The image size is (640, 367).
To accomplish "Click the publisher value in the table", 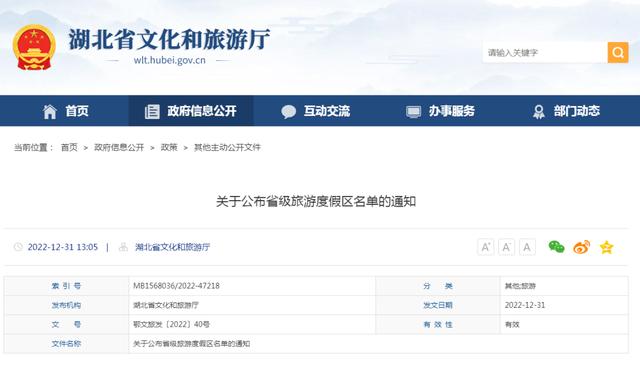I will tap(166, 305).
